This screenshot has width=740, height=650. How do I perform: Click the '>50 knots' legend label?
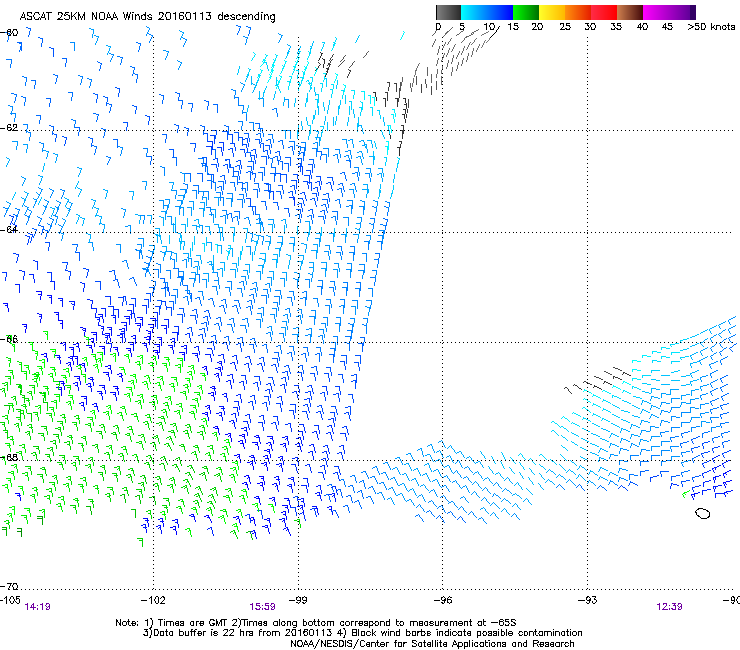click(711, 26)
